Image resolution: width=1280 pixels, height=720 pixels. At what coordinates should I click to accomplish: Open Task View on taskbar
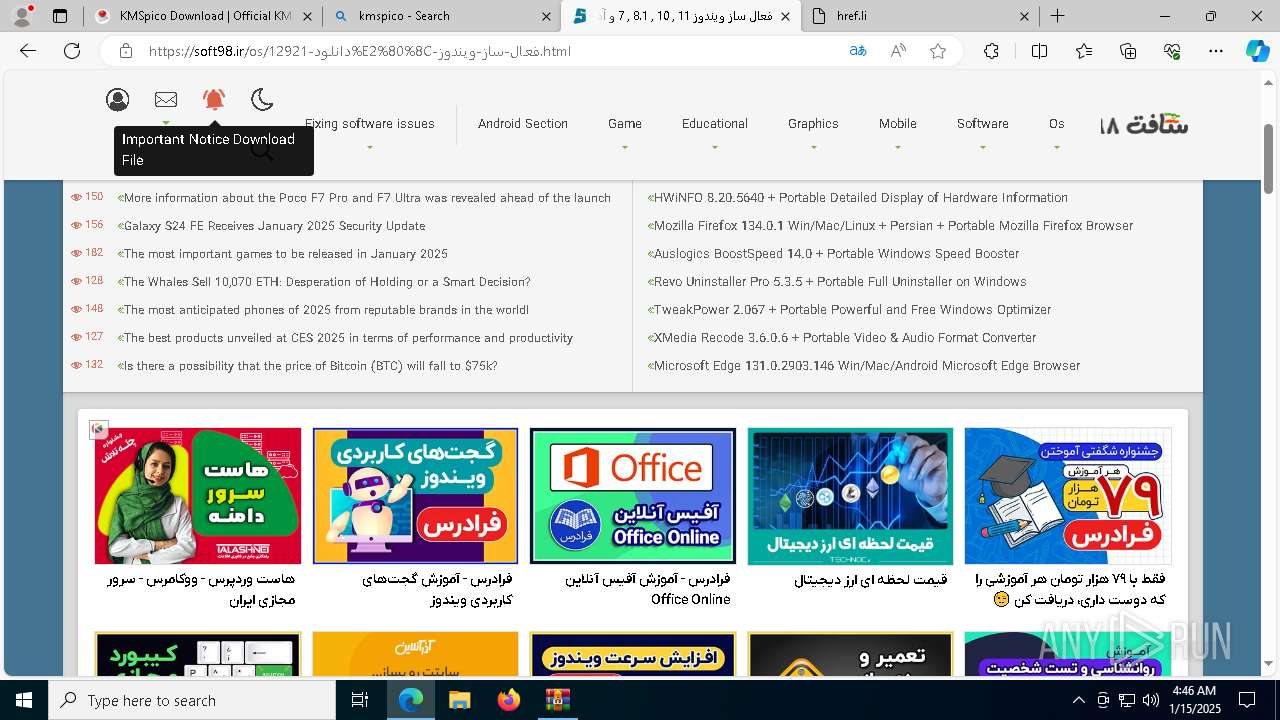360,700
